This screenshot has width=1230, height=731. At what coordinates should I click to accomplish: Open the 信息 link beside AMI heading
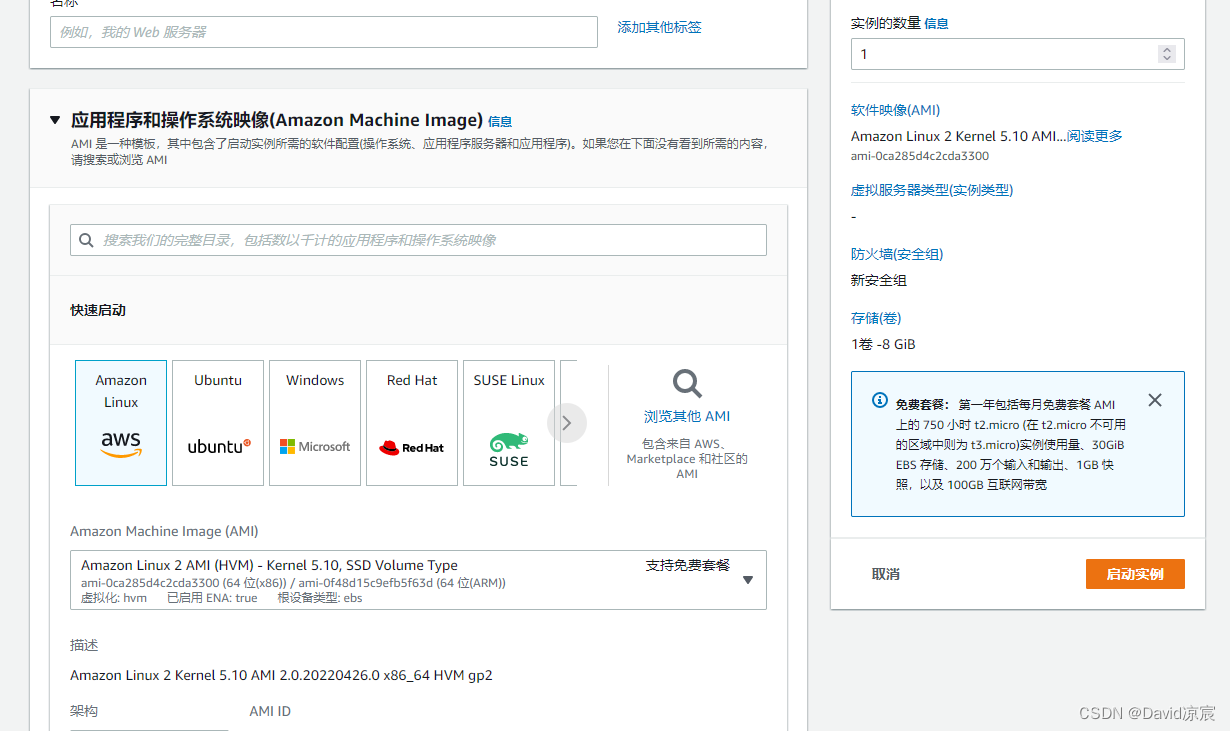tap(500, 122)
